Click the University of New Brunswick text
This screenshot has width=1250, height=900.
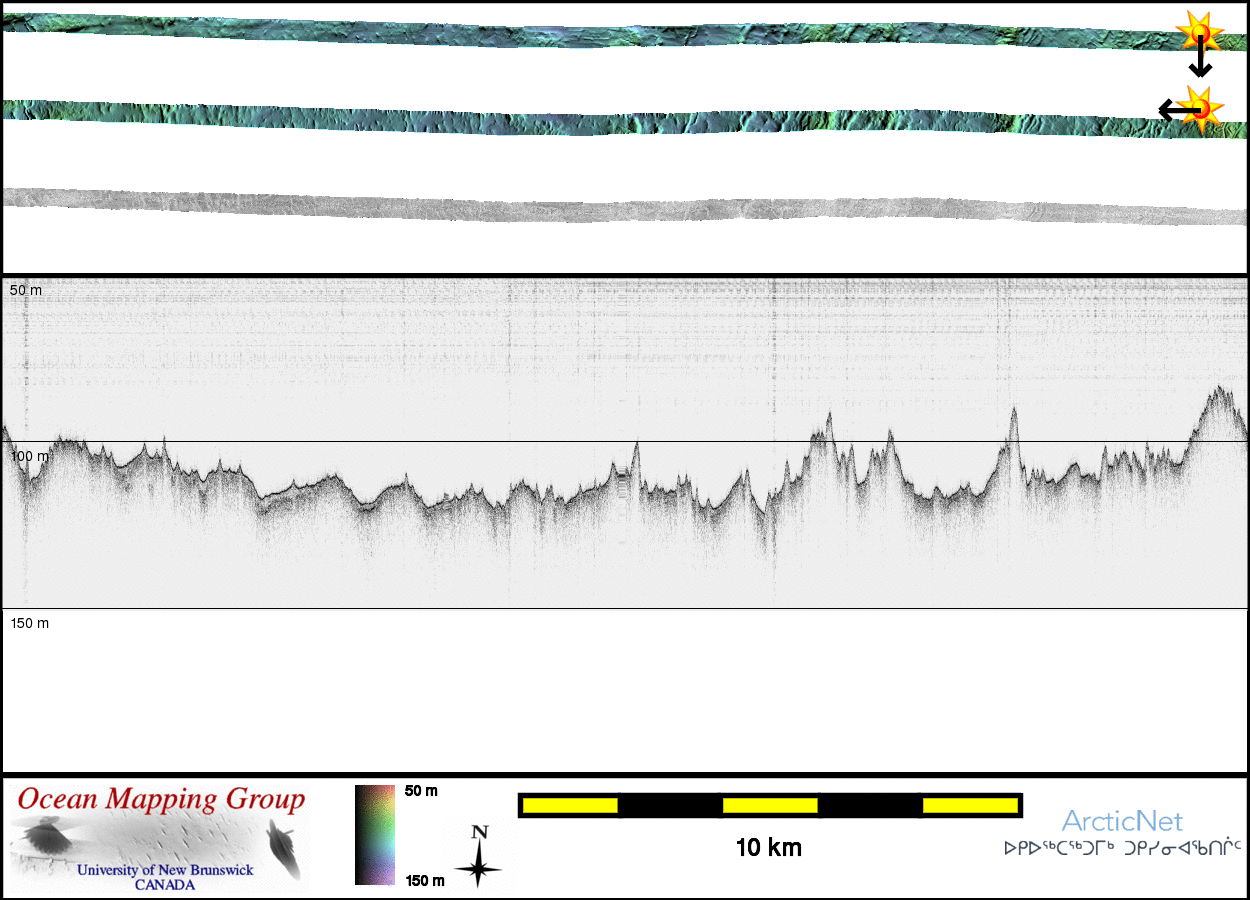(165, 870)
